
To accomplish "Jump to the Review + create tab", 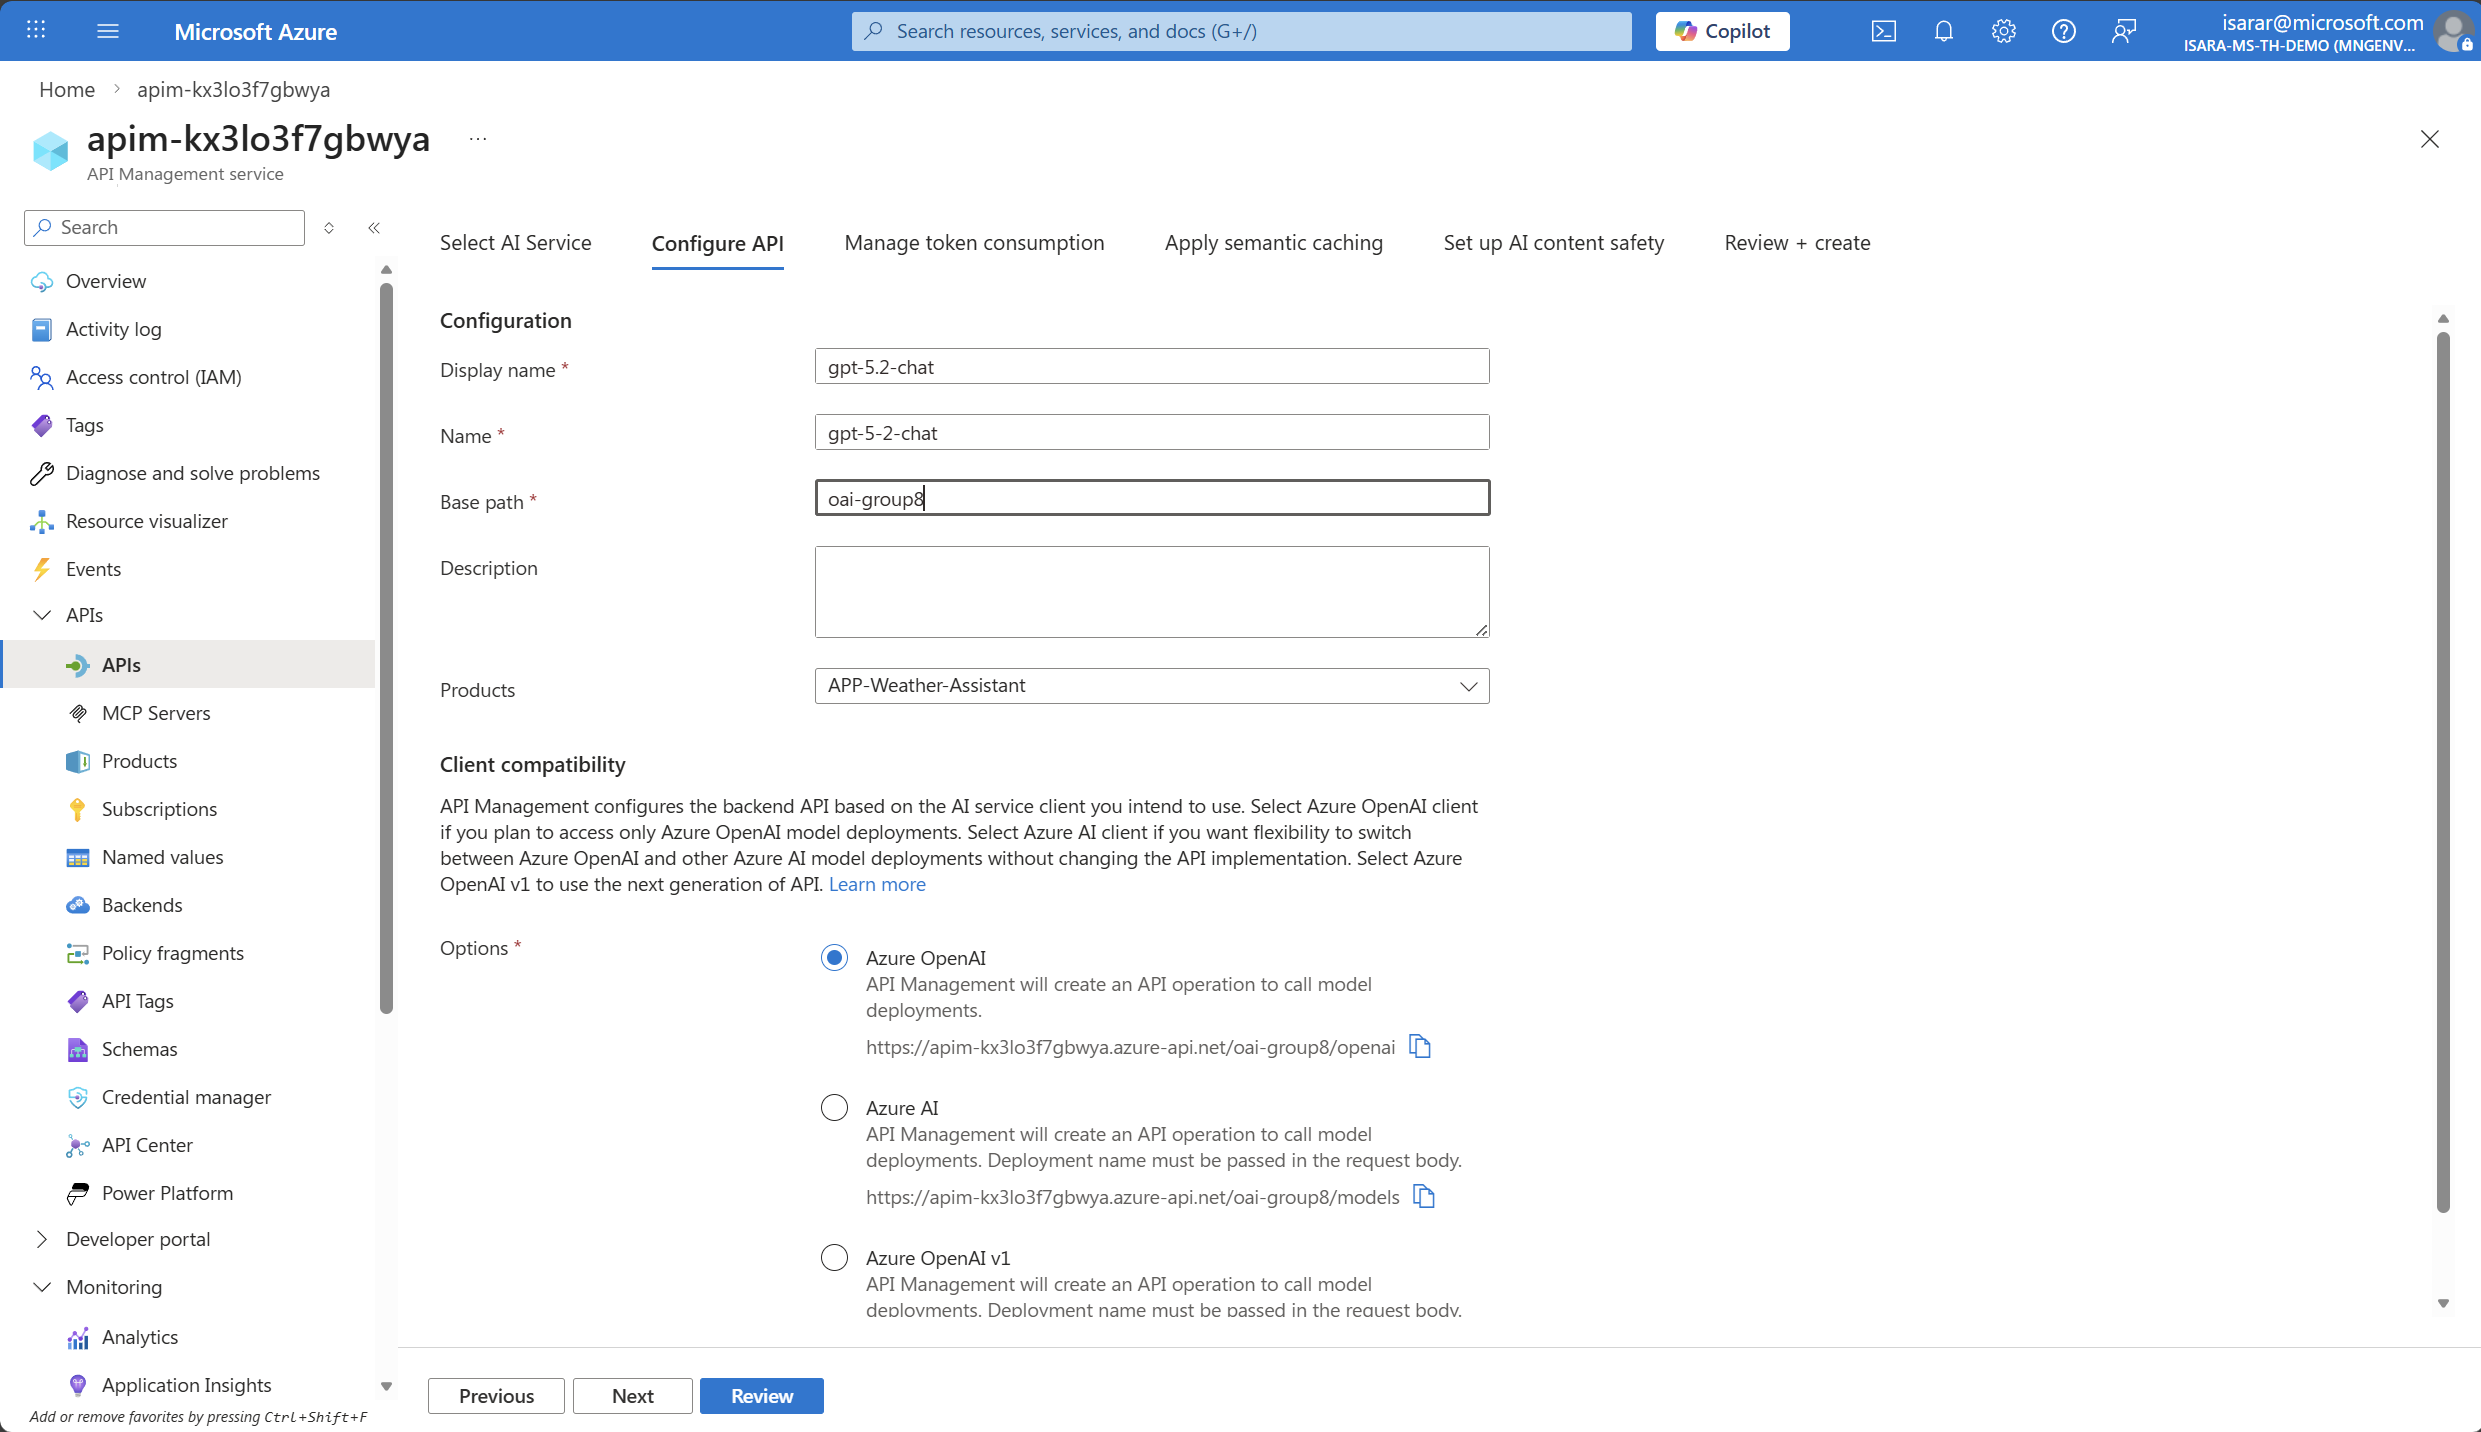I will click(1797, 243).
